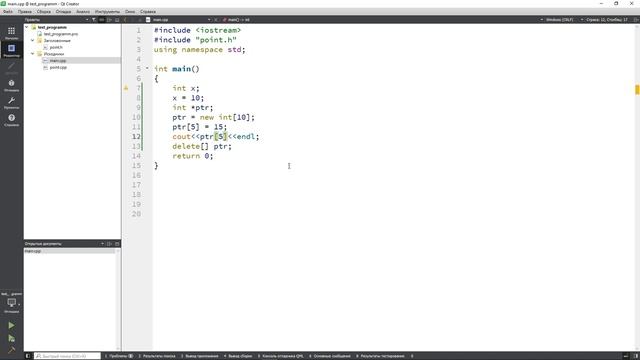Screen dimensions: 640x360
Task: Click the line and column indicator
Action: [x=607, y=20]
